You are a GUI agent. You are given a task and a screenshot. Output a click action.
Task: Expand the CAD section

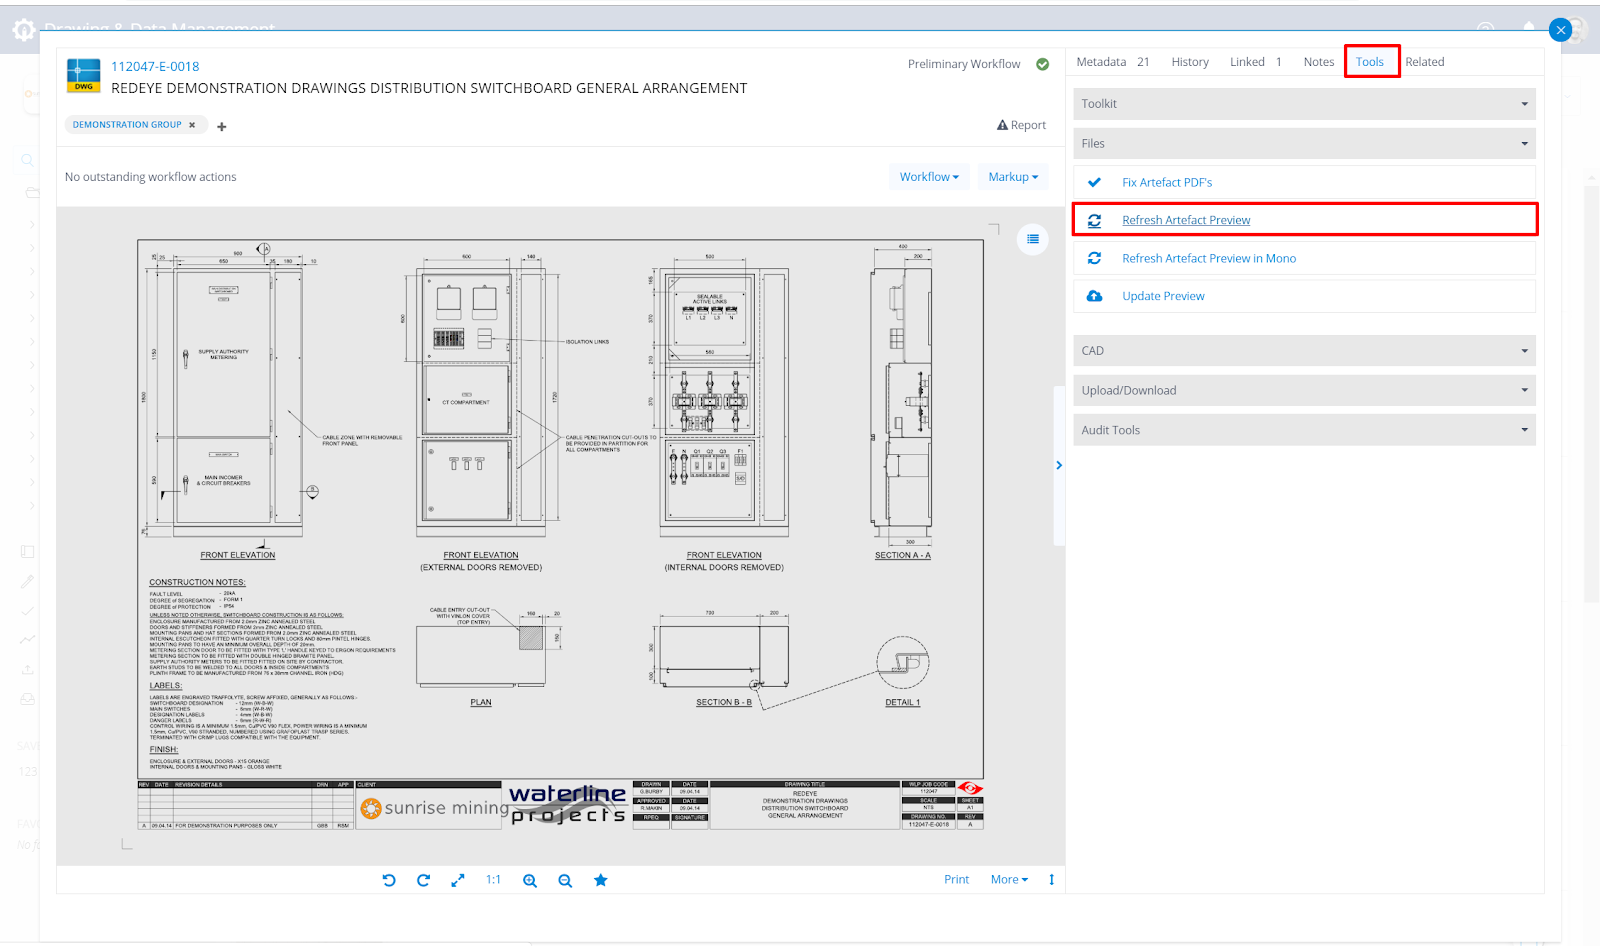click(x=1304, y=351)
